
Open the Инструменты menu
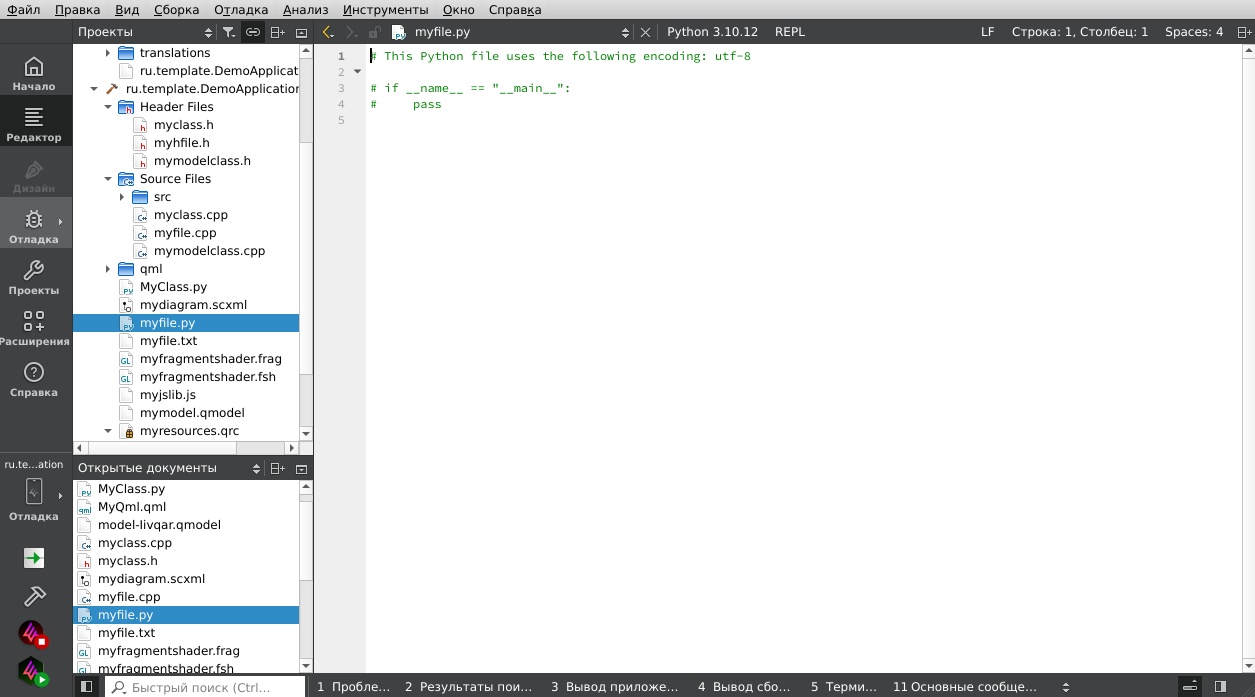pos(385,10)
